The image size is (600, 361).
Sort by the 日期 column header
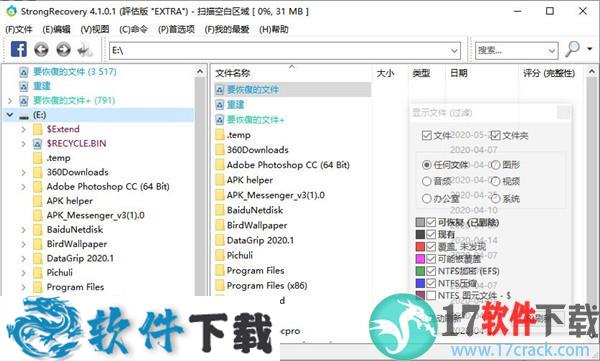458,73
